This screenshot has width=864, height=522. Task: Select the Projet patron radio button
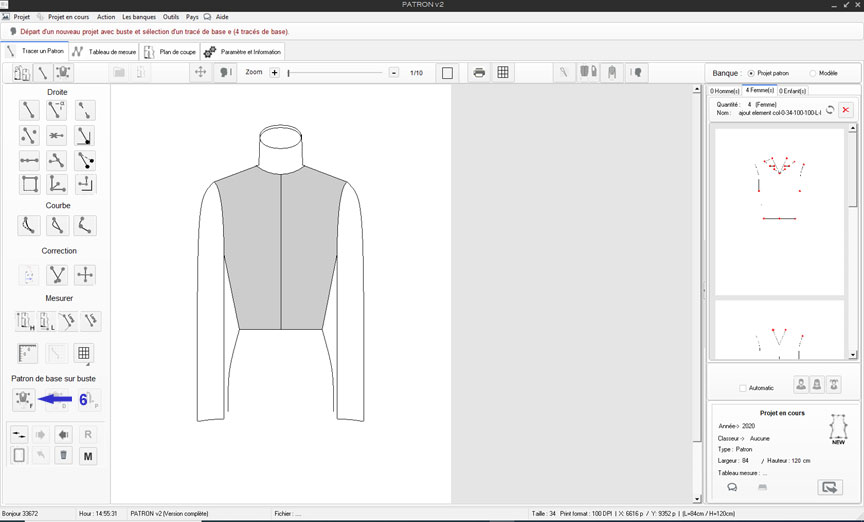point(752,73)
